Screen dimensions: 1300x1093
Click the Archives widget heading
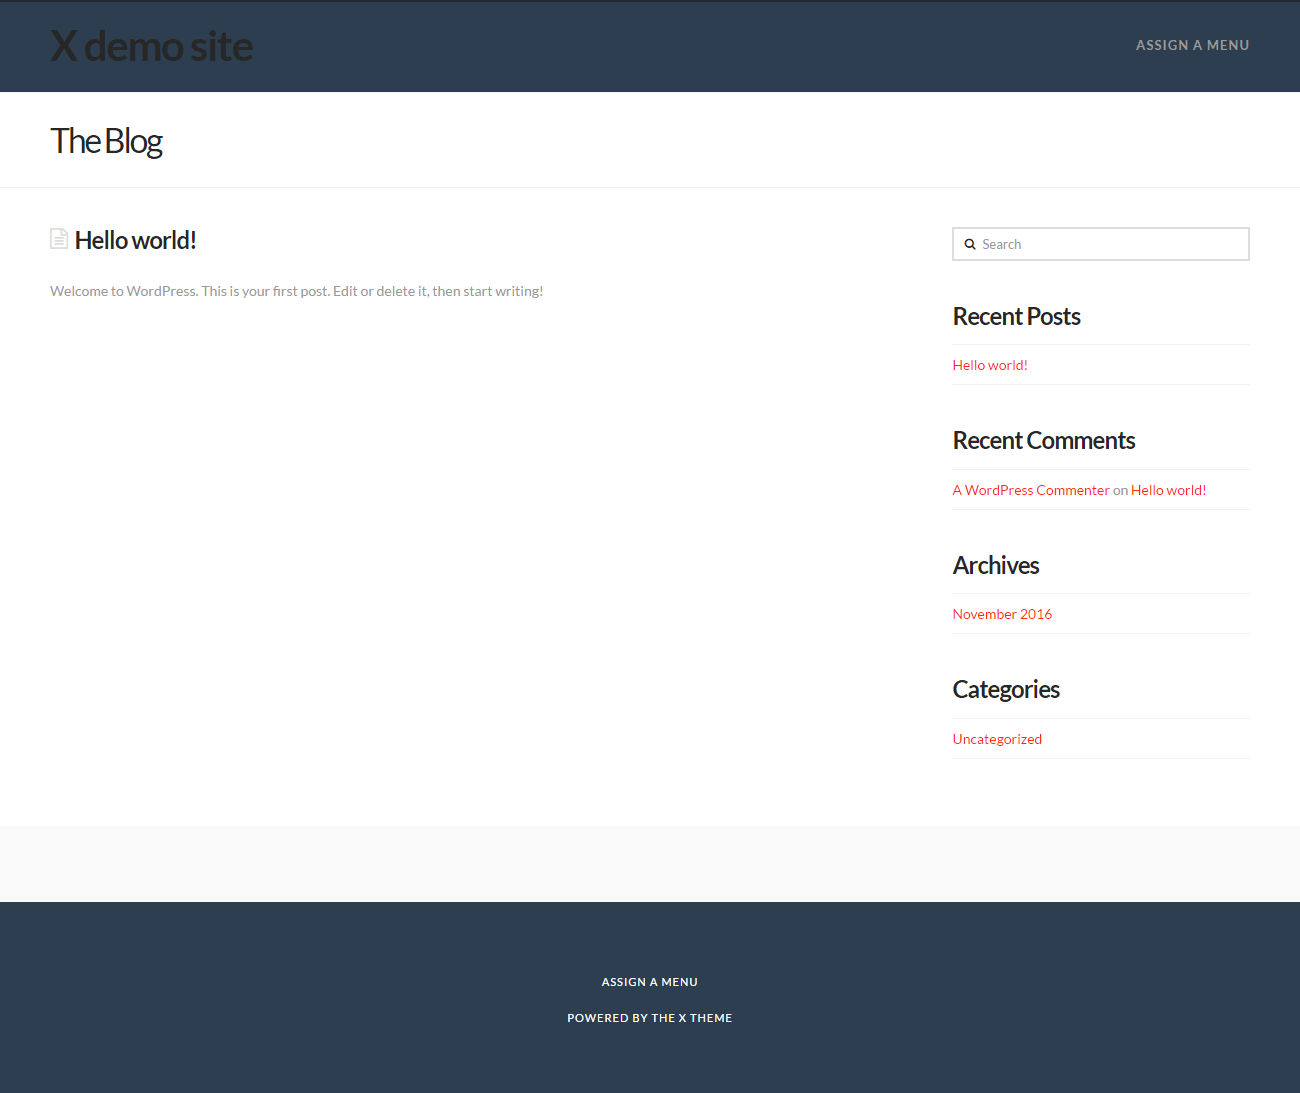click(x=996, y=565)
